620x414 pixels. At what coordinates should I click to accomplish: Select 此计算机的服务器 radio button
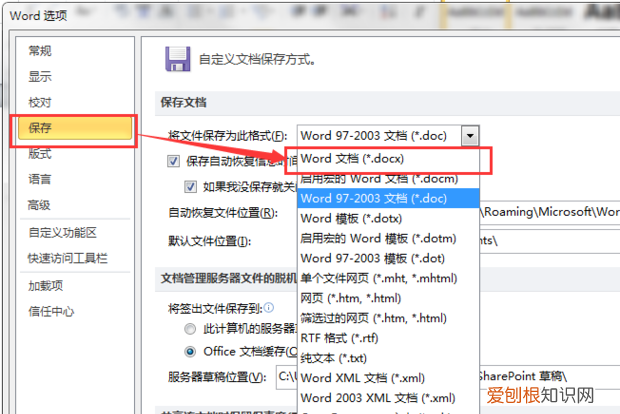coord(190,329)
